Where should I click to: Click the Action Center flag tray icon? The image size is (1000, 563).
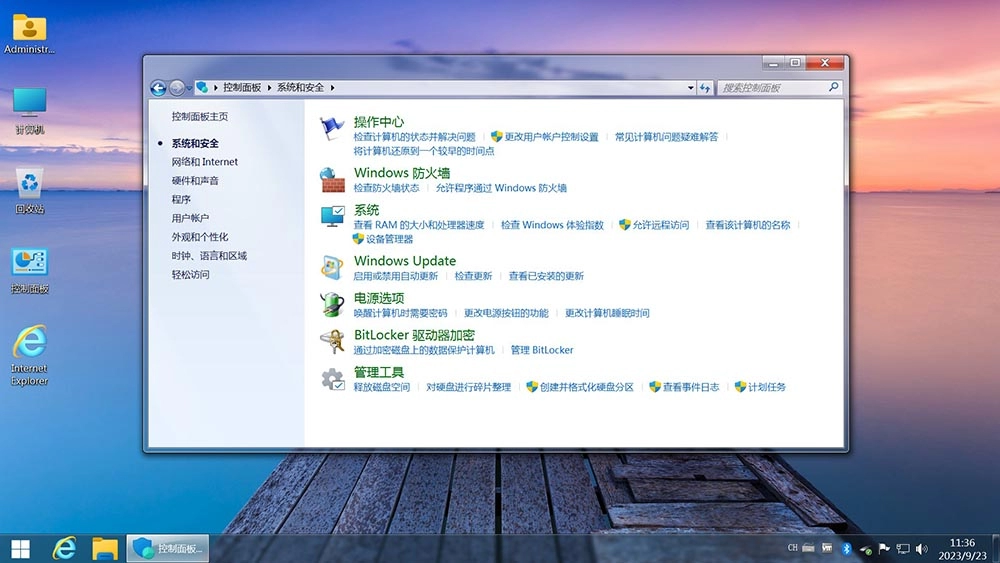pyautogui.click(x=884, y=548)
